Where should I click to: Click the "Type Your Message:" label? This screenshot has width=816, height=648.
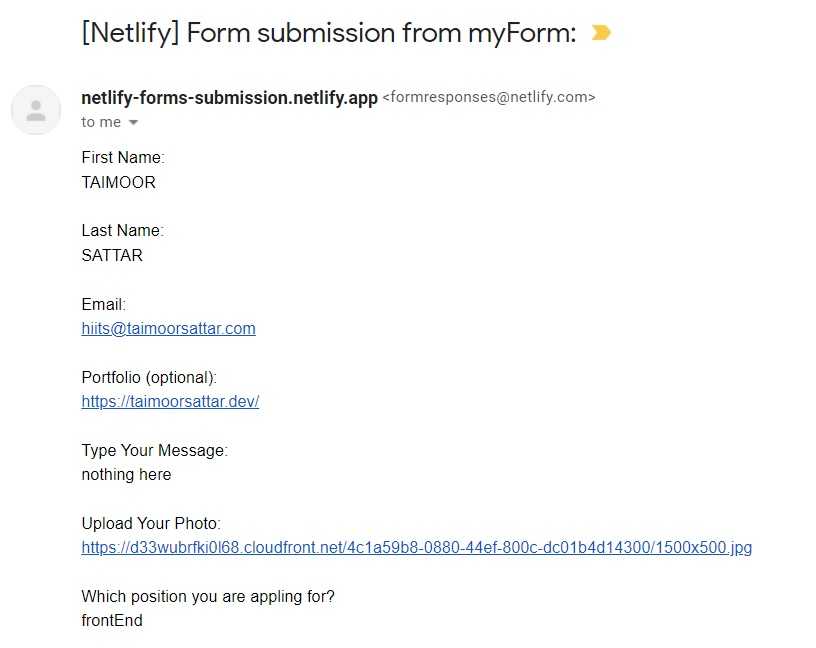pyautogui.click(x=154, y=450)
